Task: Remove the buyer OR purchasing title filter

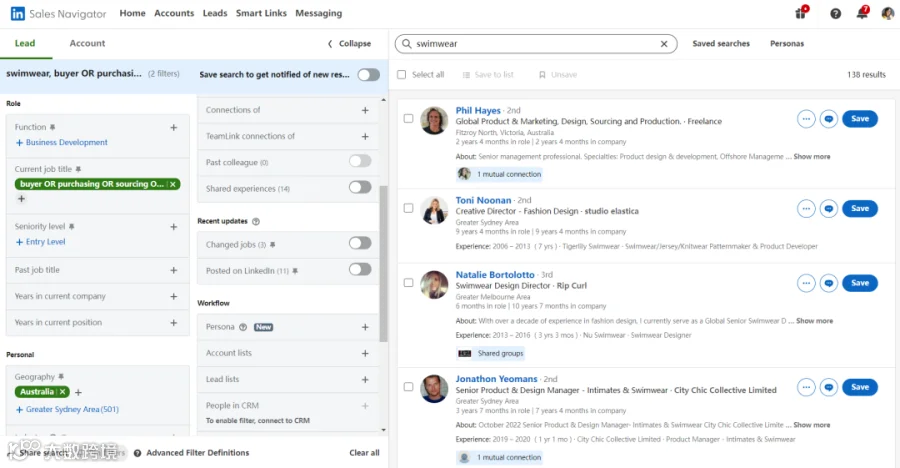Action: pyautogui.click(x=173, y=184)
